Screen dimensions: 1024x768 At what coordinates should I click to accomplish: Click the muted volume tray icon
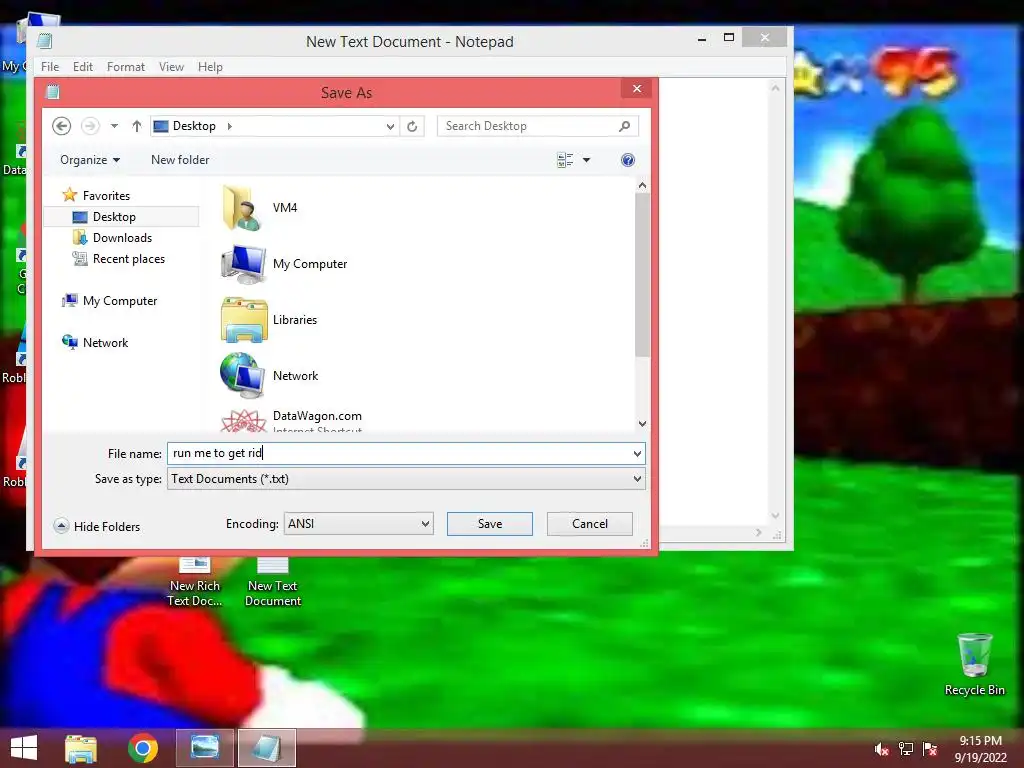coord(882,749)
